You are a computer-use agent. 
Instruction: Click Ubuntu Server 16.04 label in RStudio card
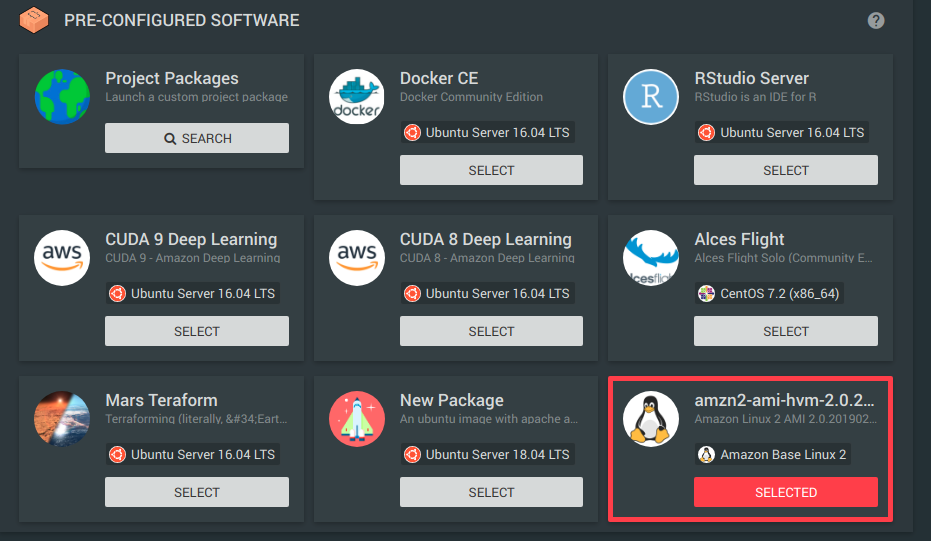pos(792,132)
